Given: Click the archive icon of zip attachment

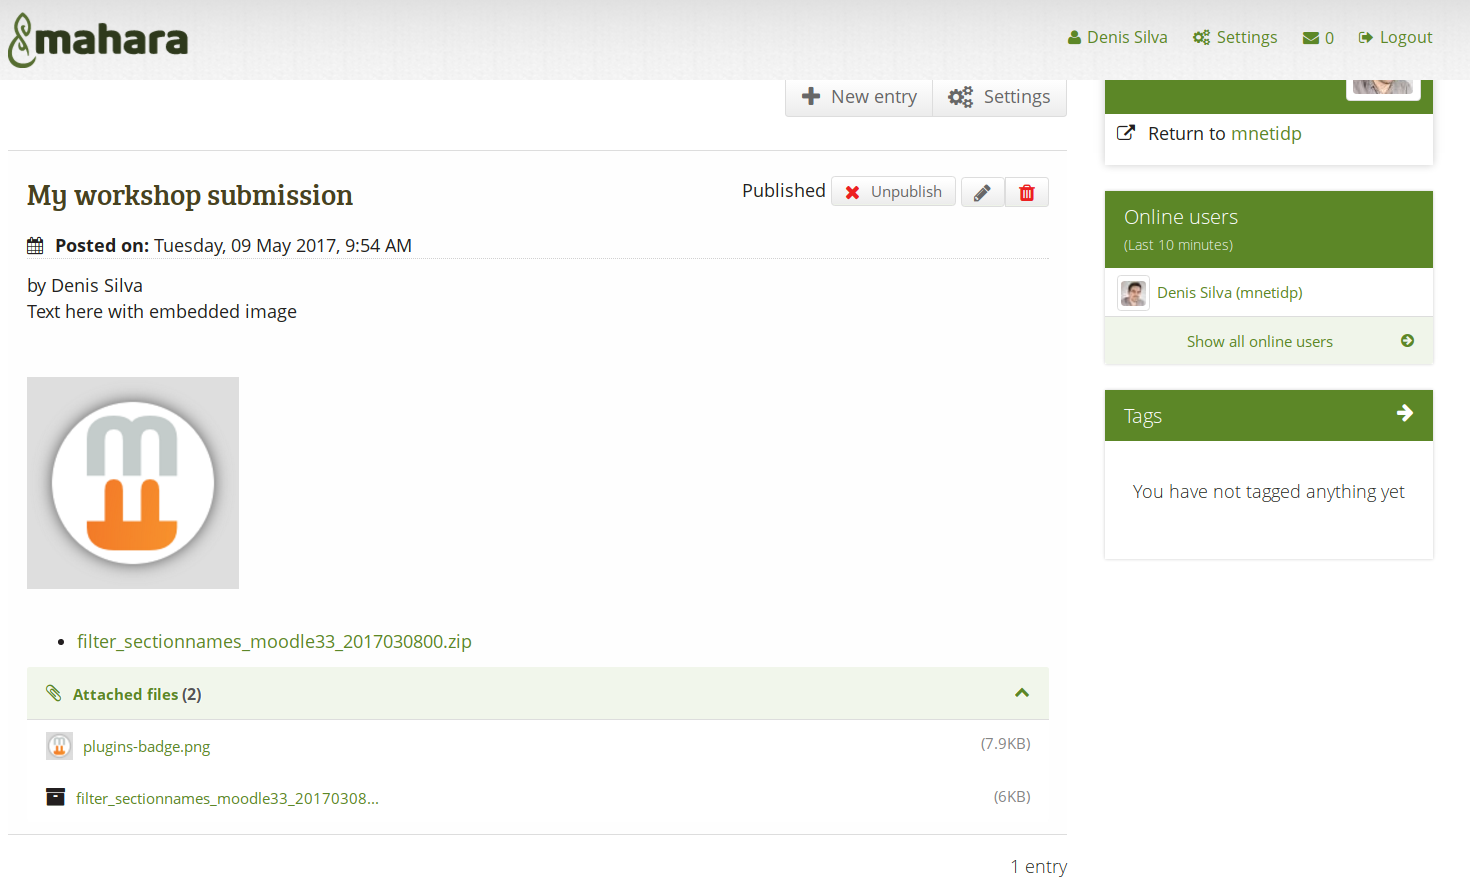Looking at the screenshot, I should 55,797.
